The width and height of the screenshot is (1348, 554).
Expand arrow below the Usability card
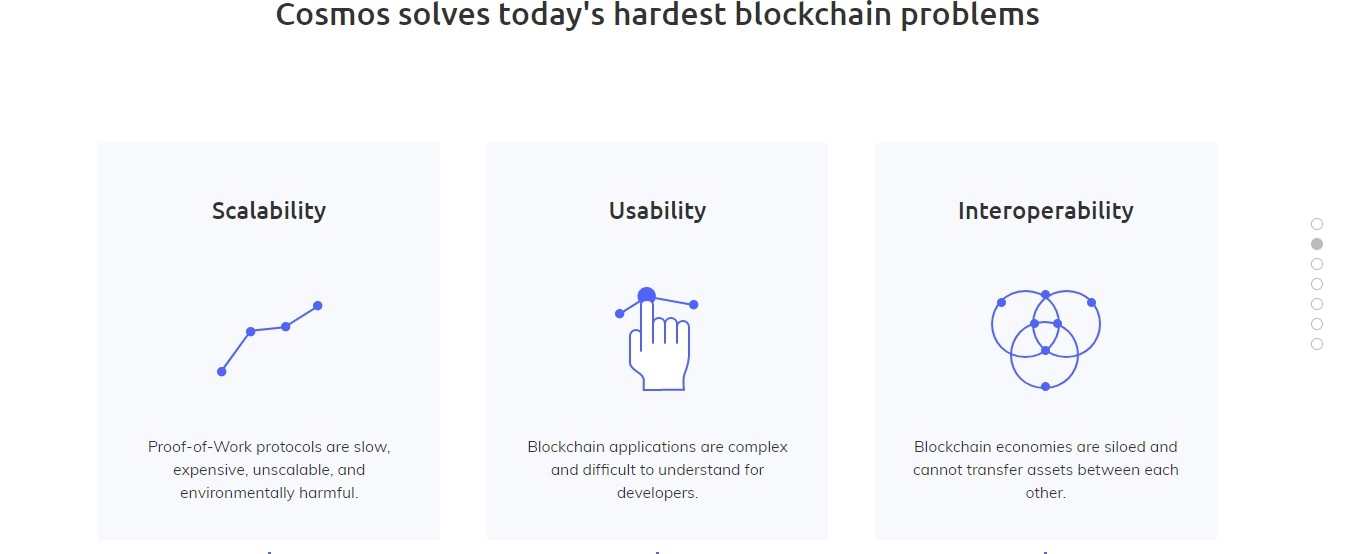[657, 551]
